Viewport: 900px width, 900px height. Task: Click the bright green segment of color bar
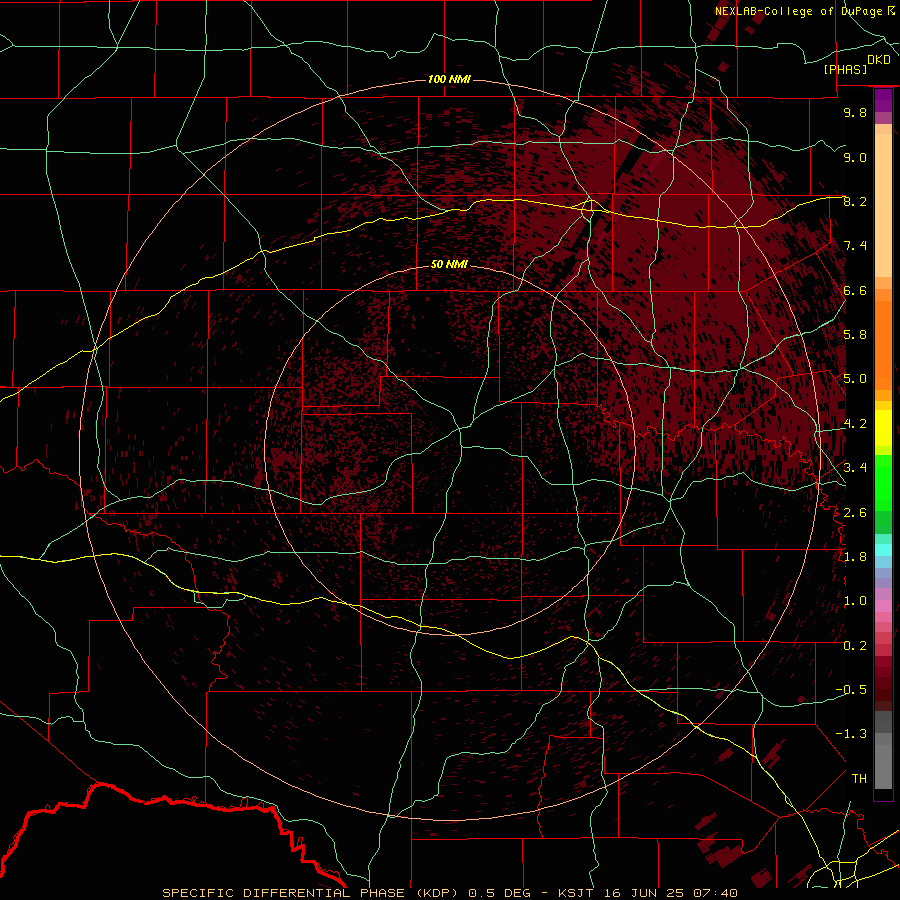click(883, 483)
